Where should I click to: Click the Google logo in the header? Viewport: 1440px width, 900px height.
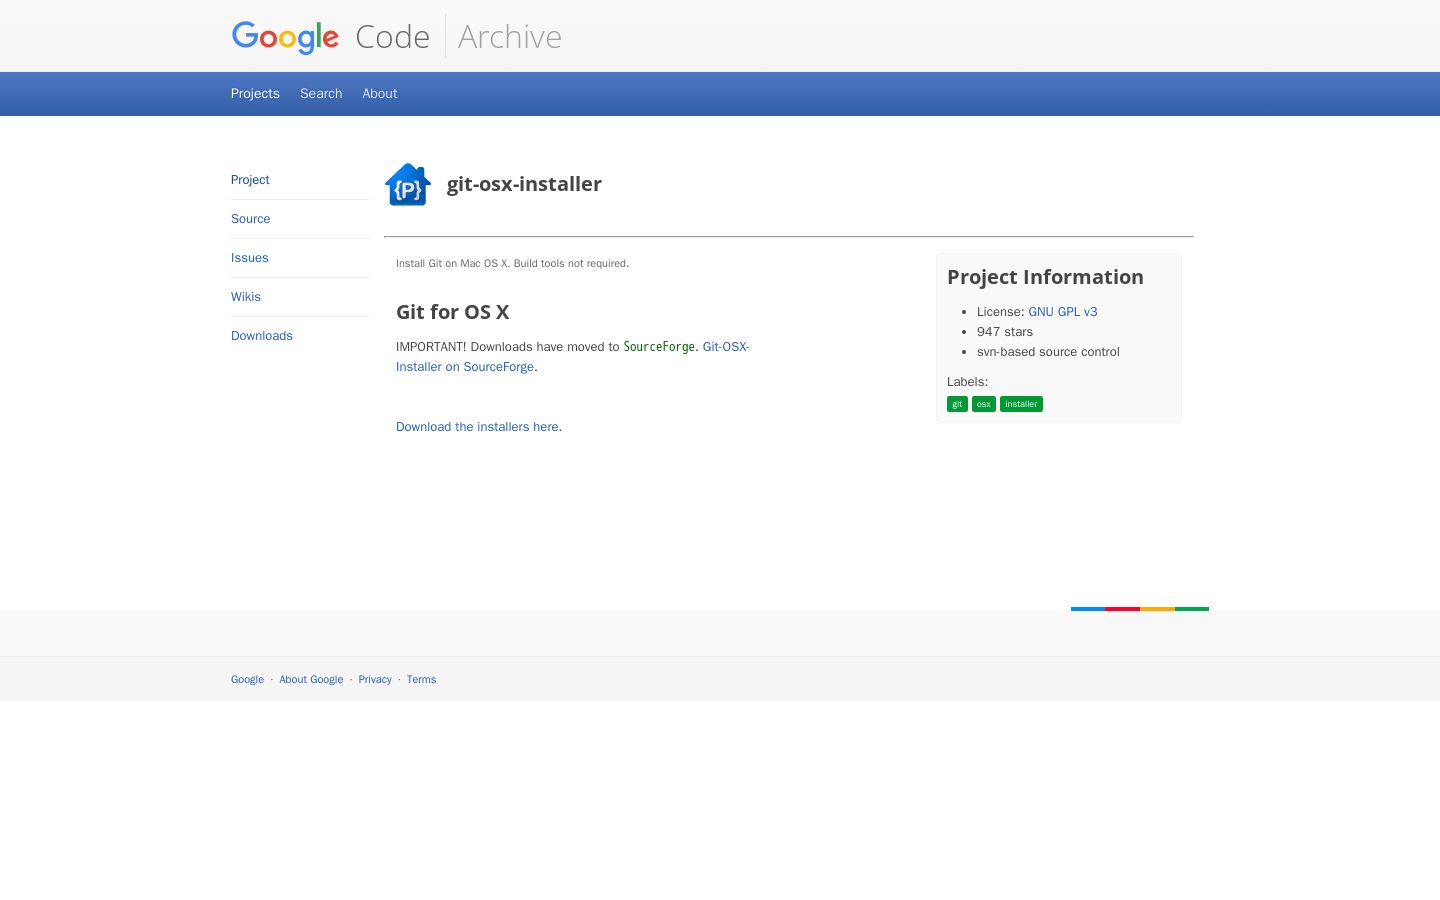pyautogui.click(x=285, y=37)
